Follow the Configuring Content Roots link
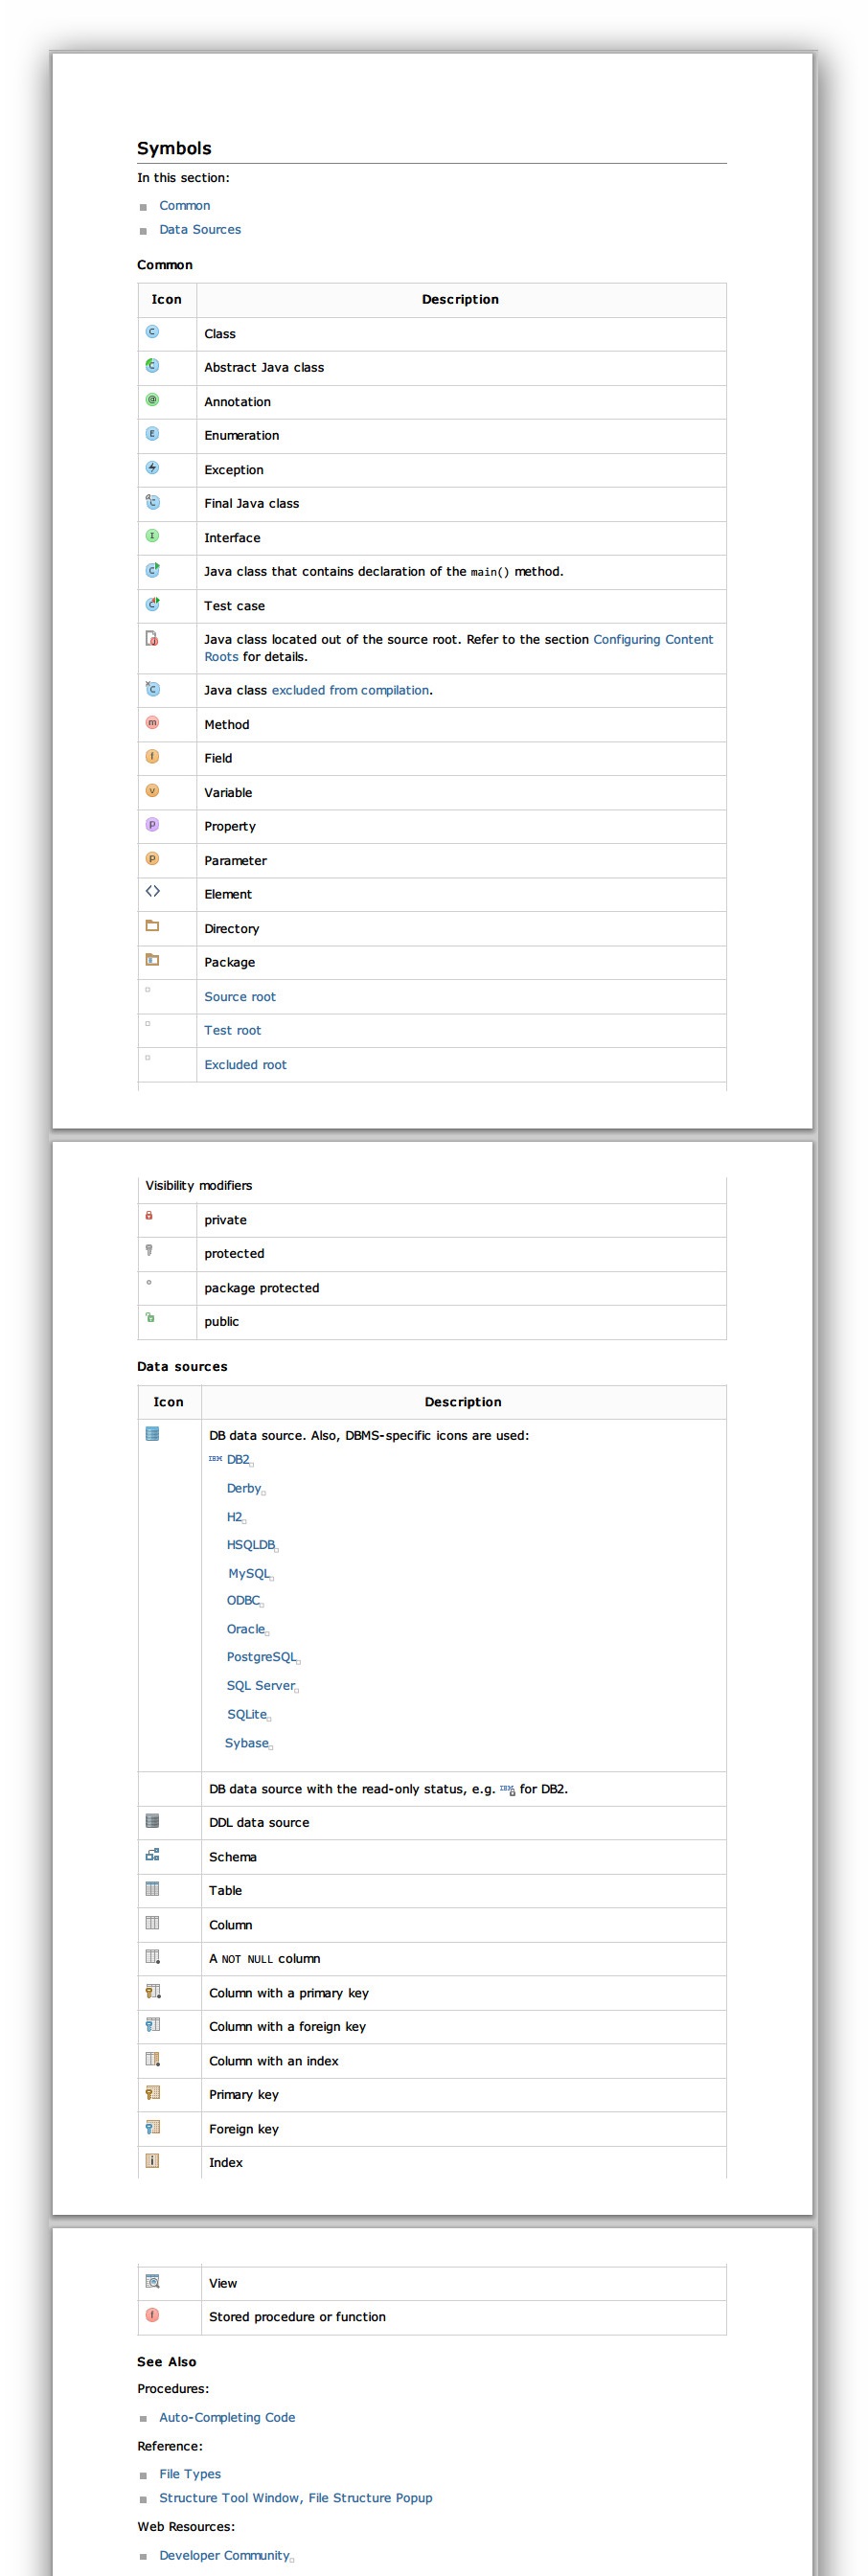Image resolution: width=868 pixels, height=2576 pixels. point(459,648)
